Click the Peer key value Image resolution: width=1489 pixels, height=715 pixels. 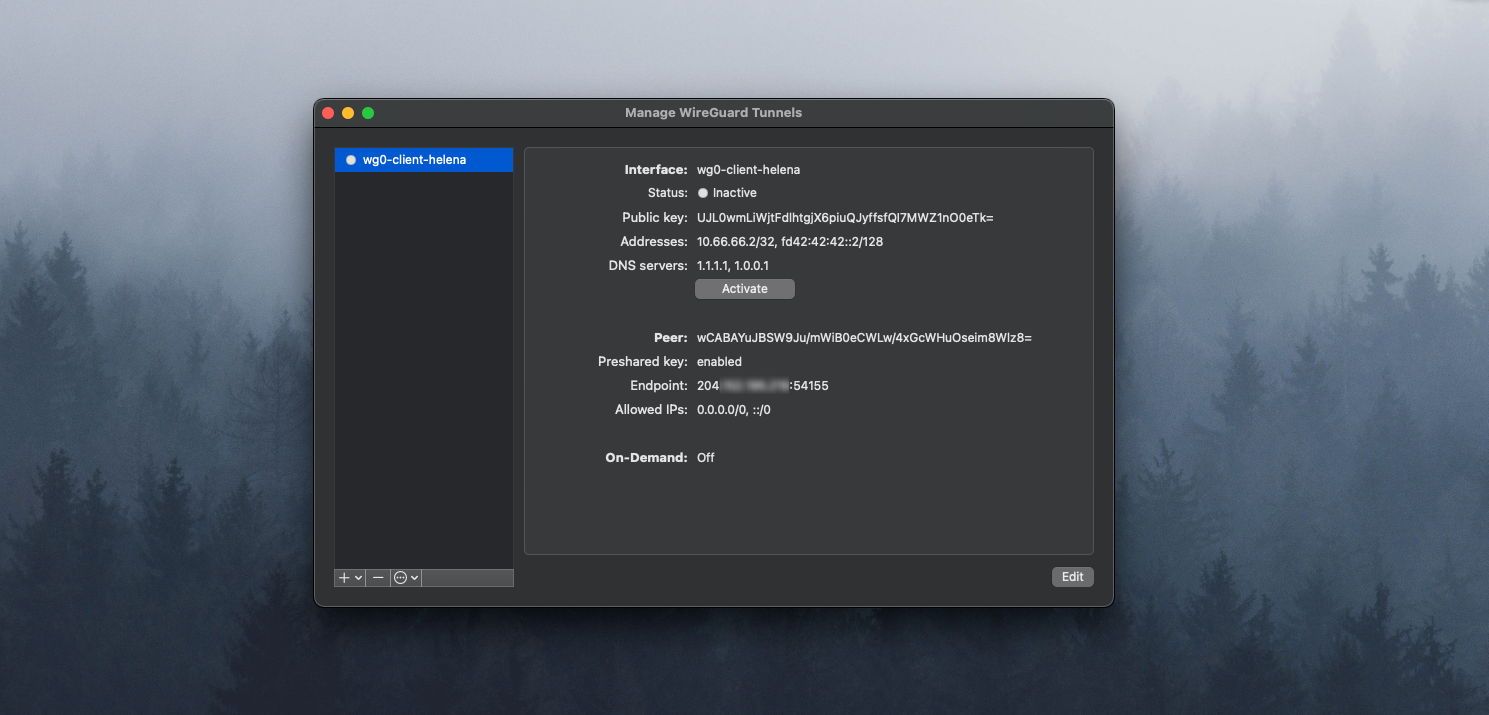[x=863, y=338]
